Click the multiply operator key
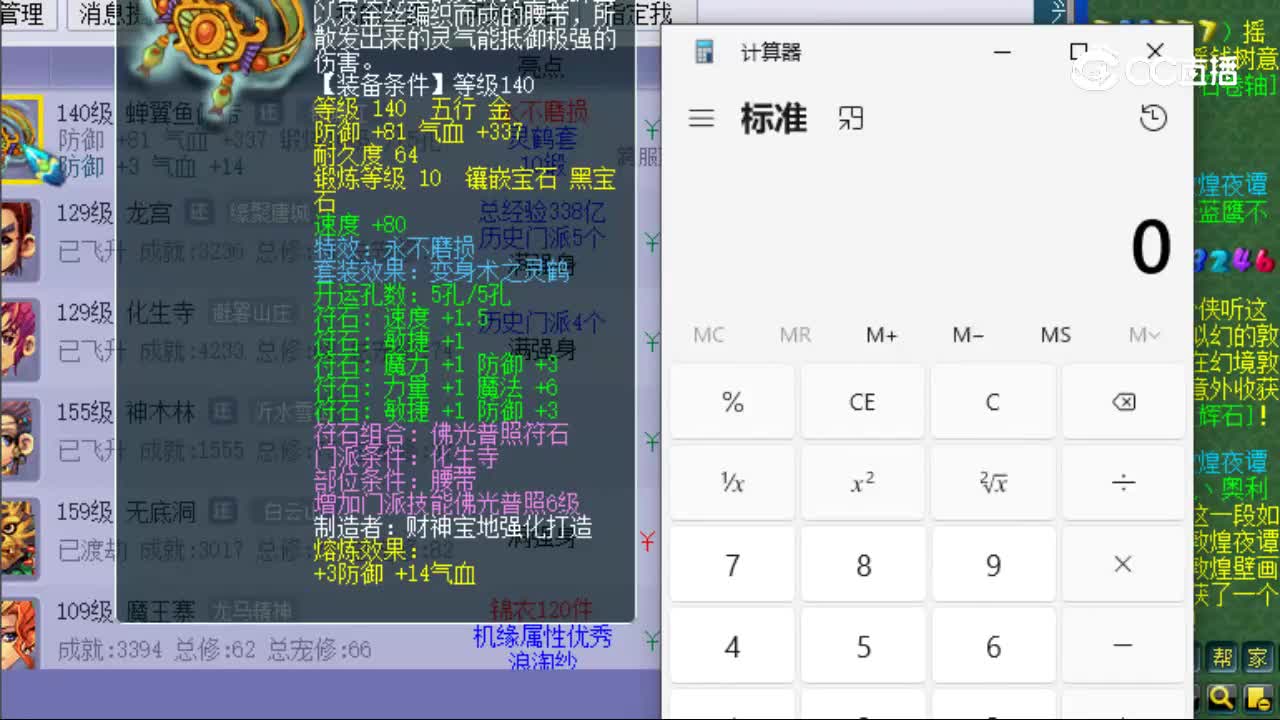Screen dimensions: 1280x720 [1123, 565]
